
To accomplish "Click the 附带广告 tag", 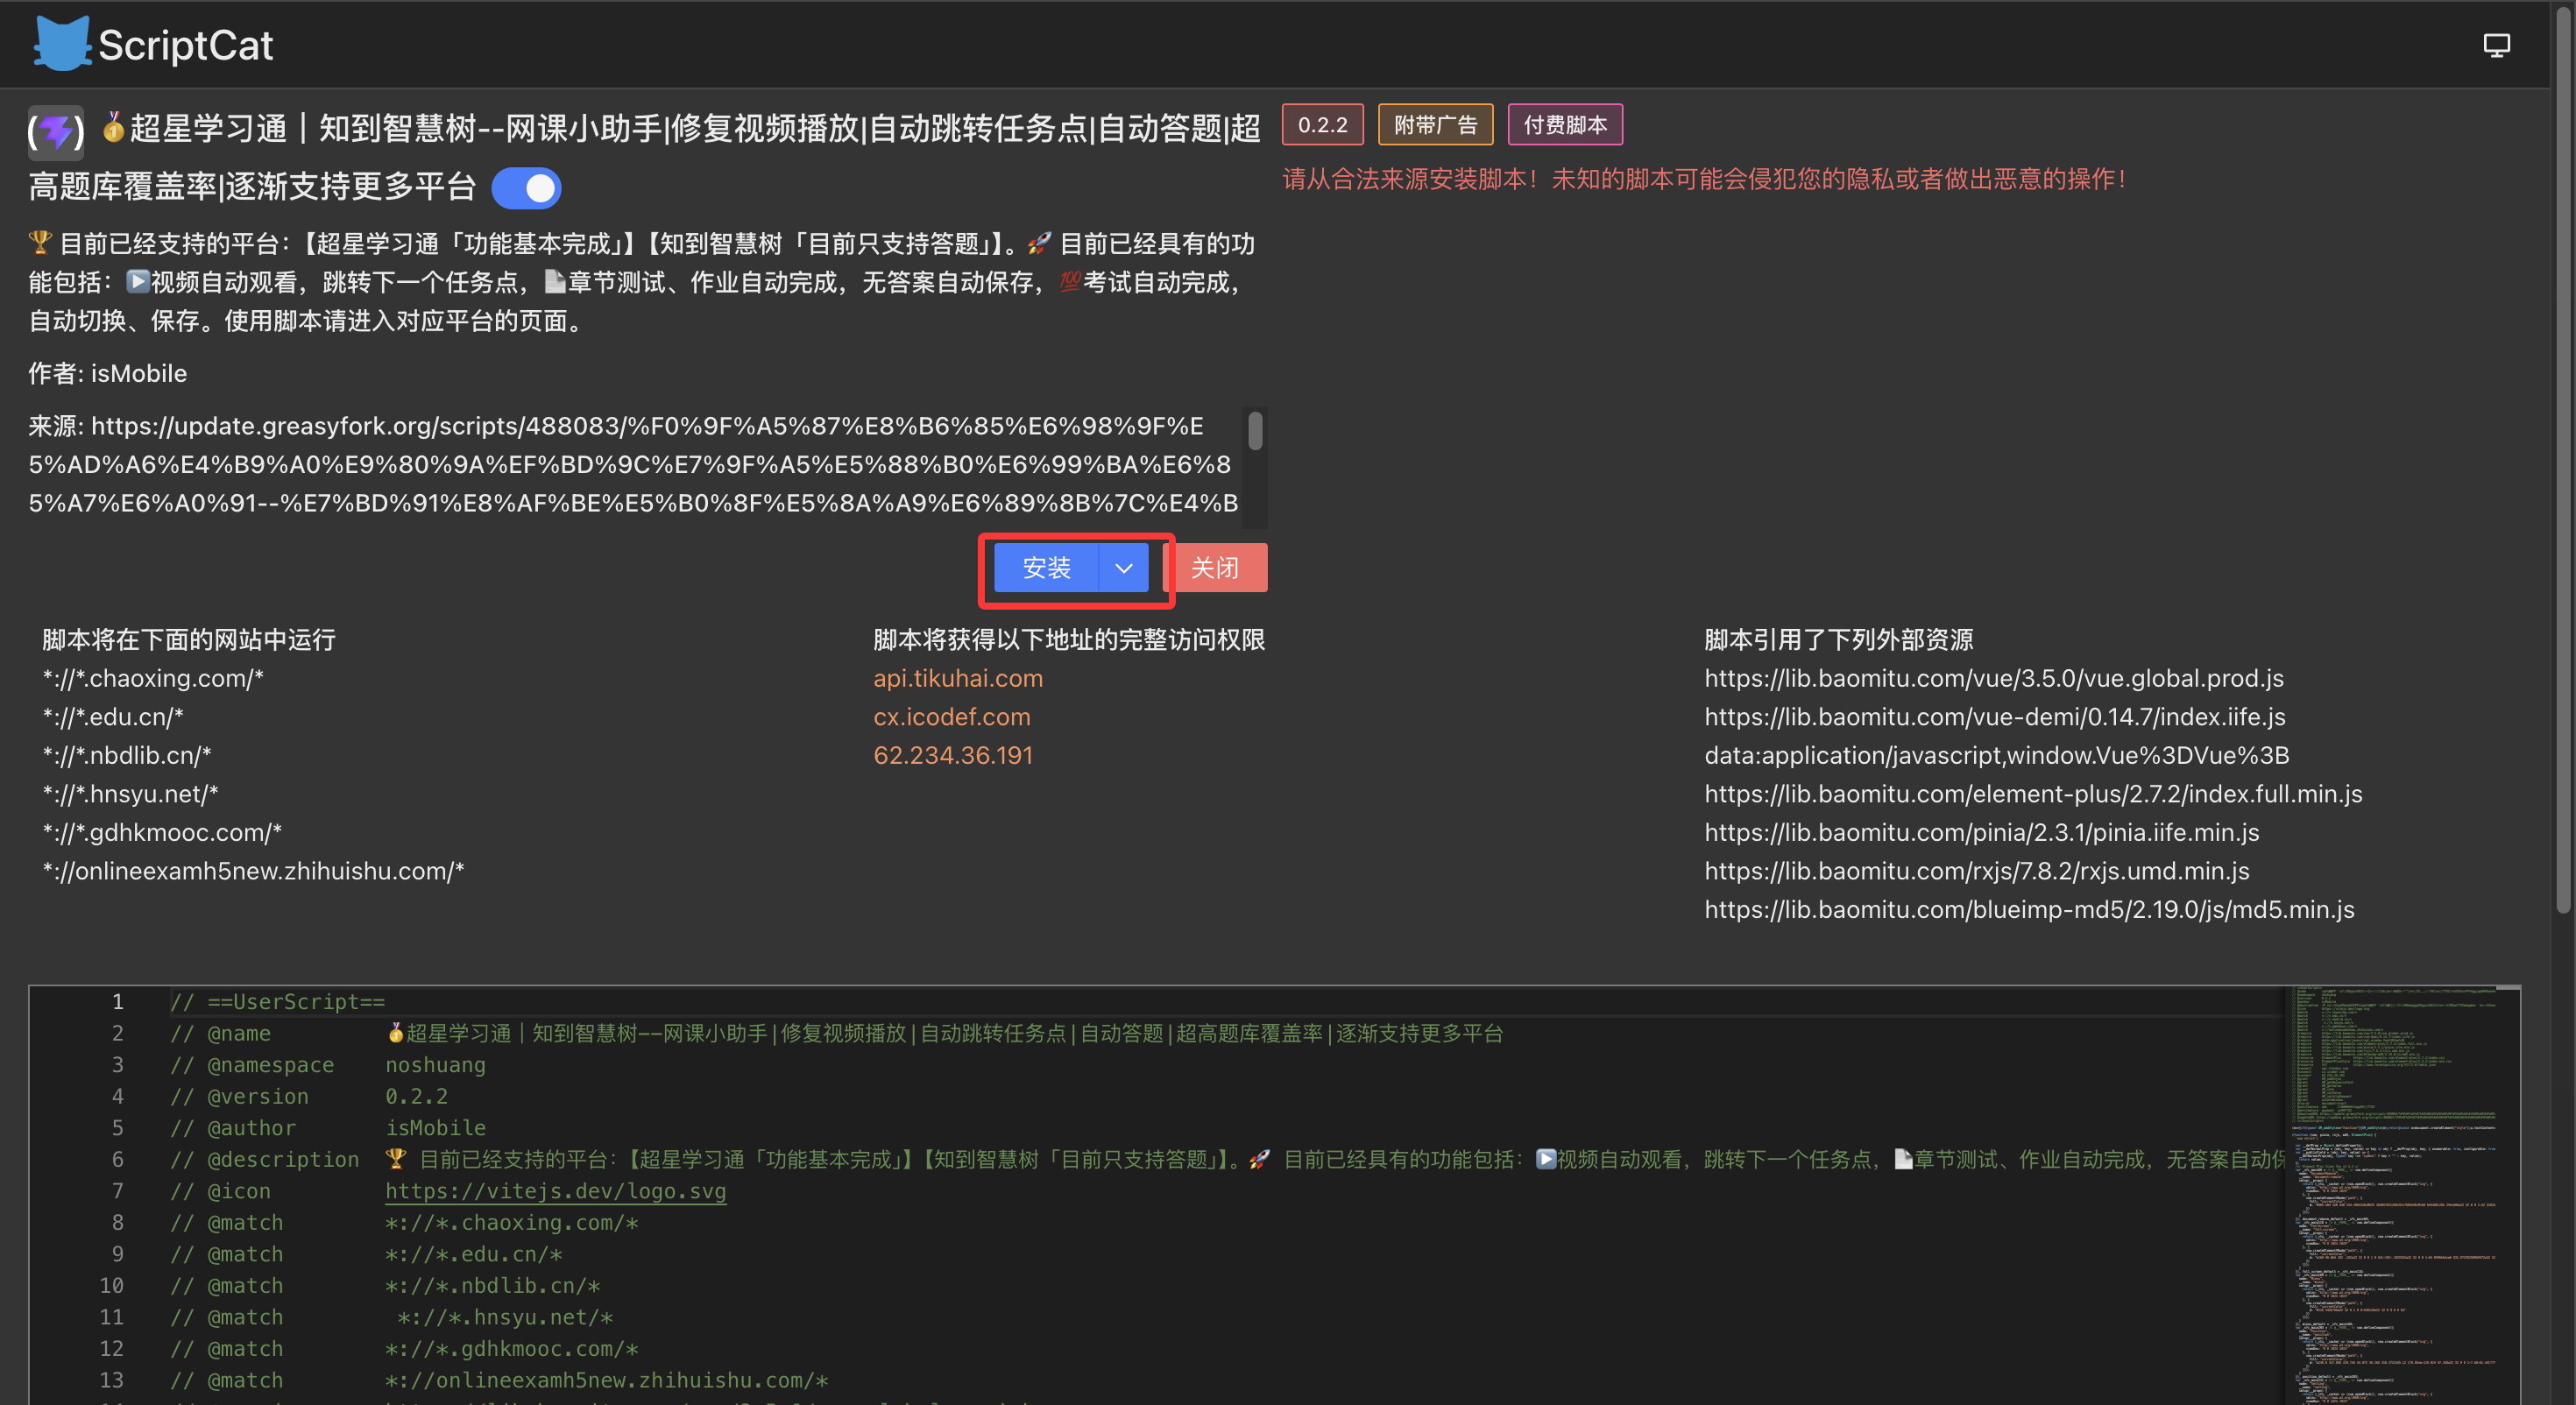I will pyautogui.click(x=1435, y=125).
